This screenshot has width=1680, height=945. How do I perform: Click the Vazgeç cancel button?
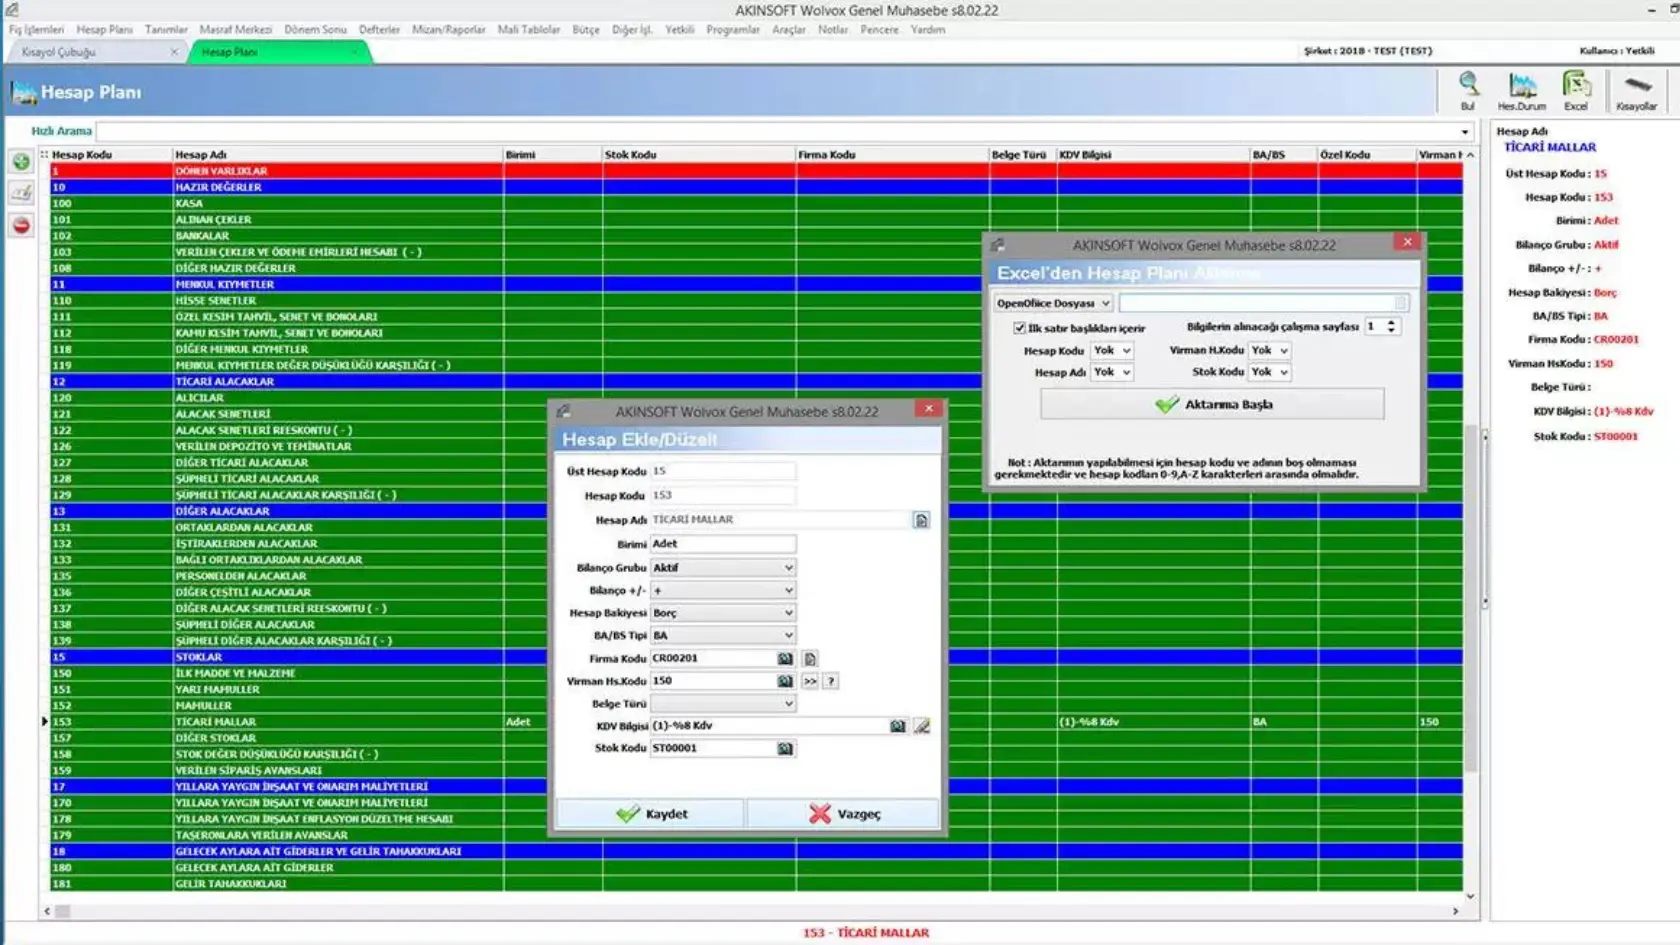843,814
